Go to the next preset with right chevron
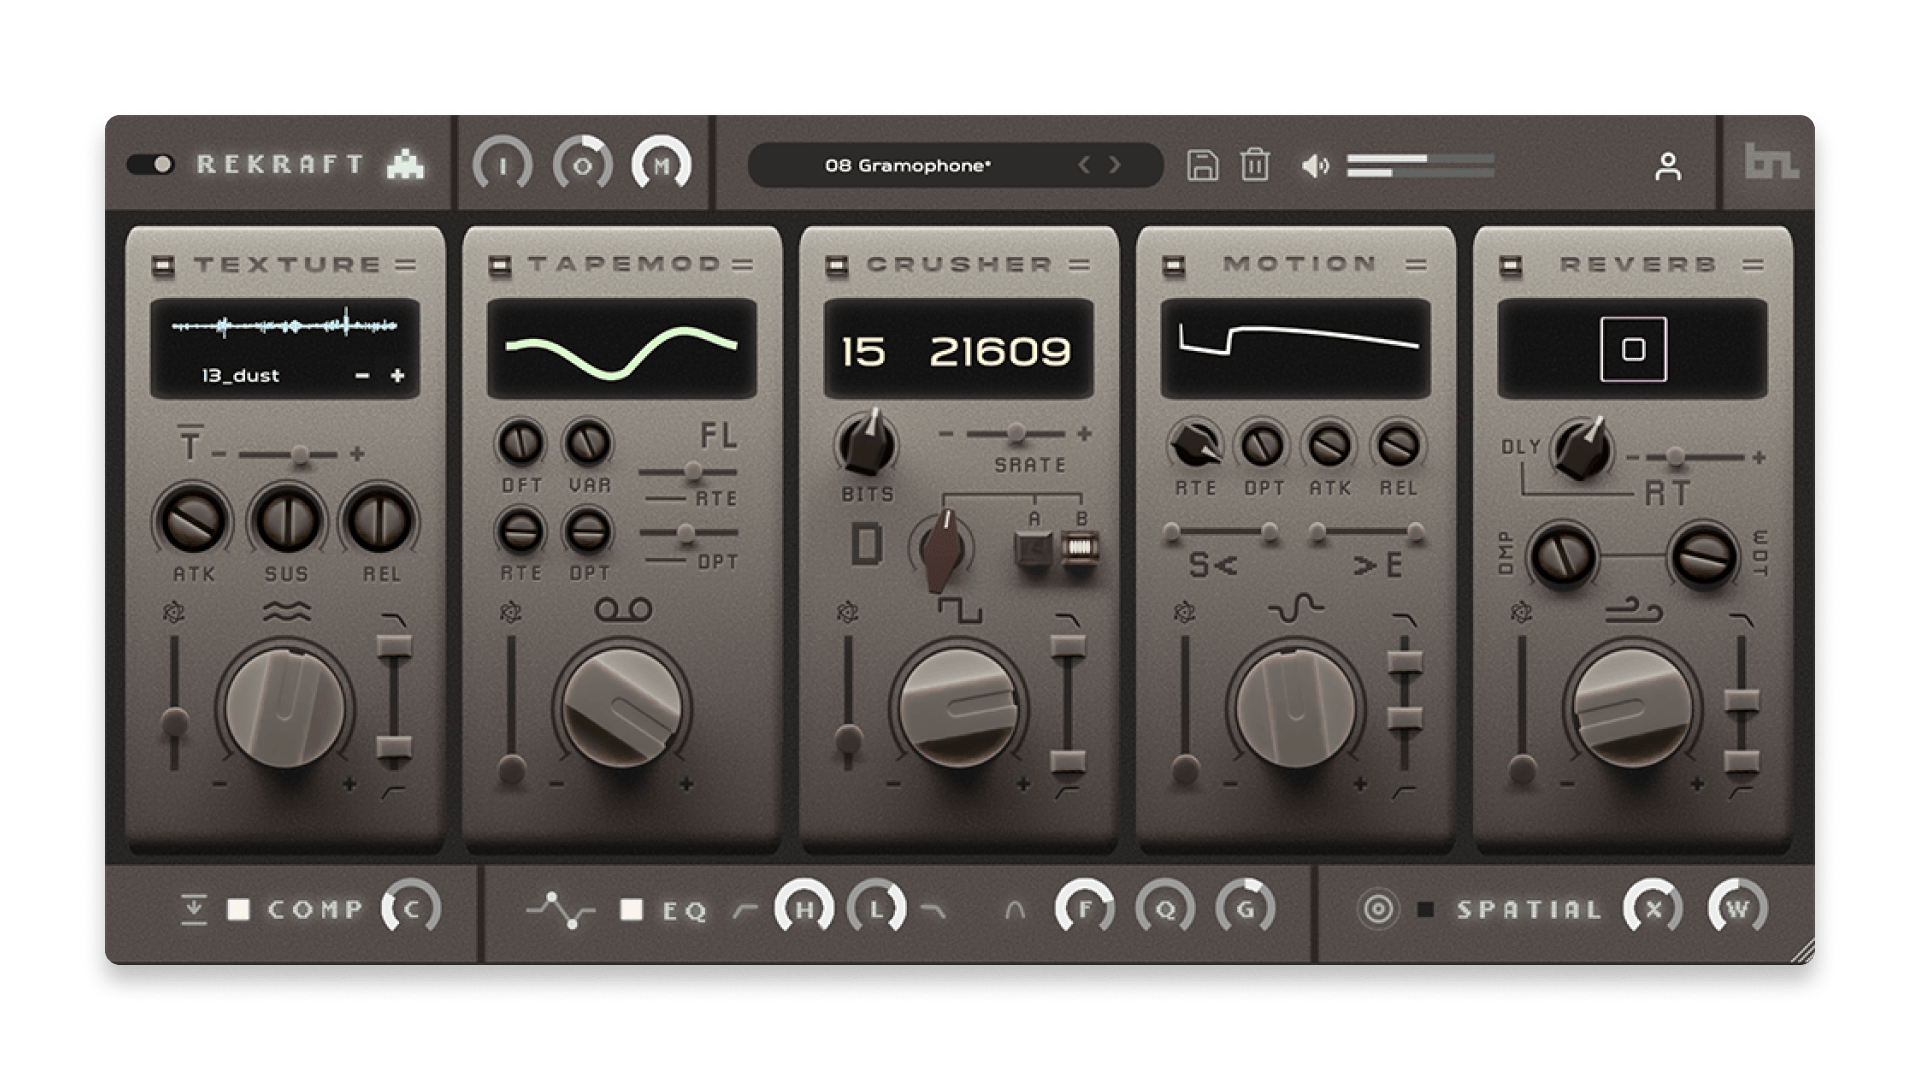This screenshot has height=1080, width=1920. (x=1115, y=165)
